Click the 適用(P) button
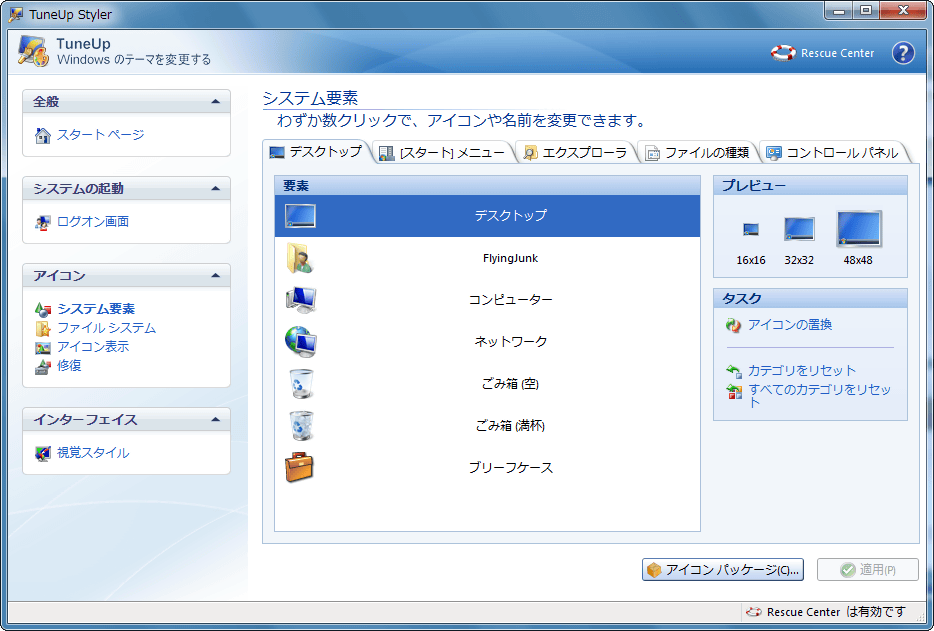The height and width of the screenshot is (631, 934). click(867, 570)
